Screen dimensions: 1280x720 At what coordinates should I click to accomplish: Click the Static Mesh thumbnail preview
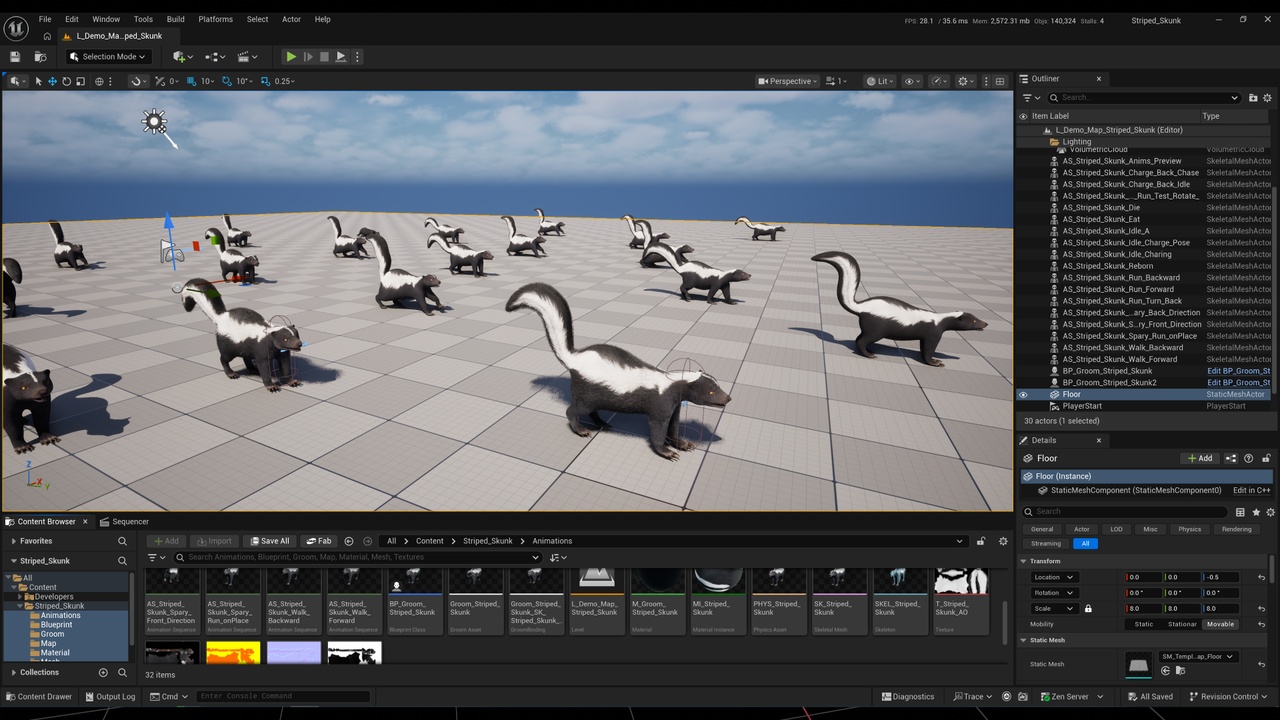tap(1138, 665)
